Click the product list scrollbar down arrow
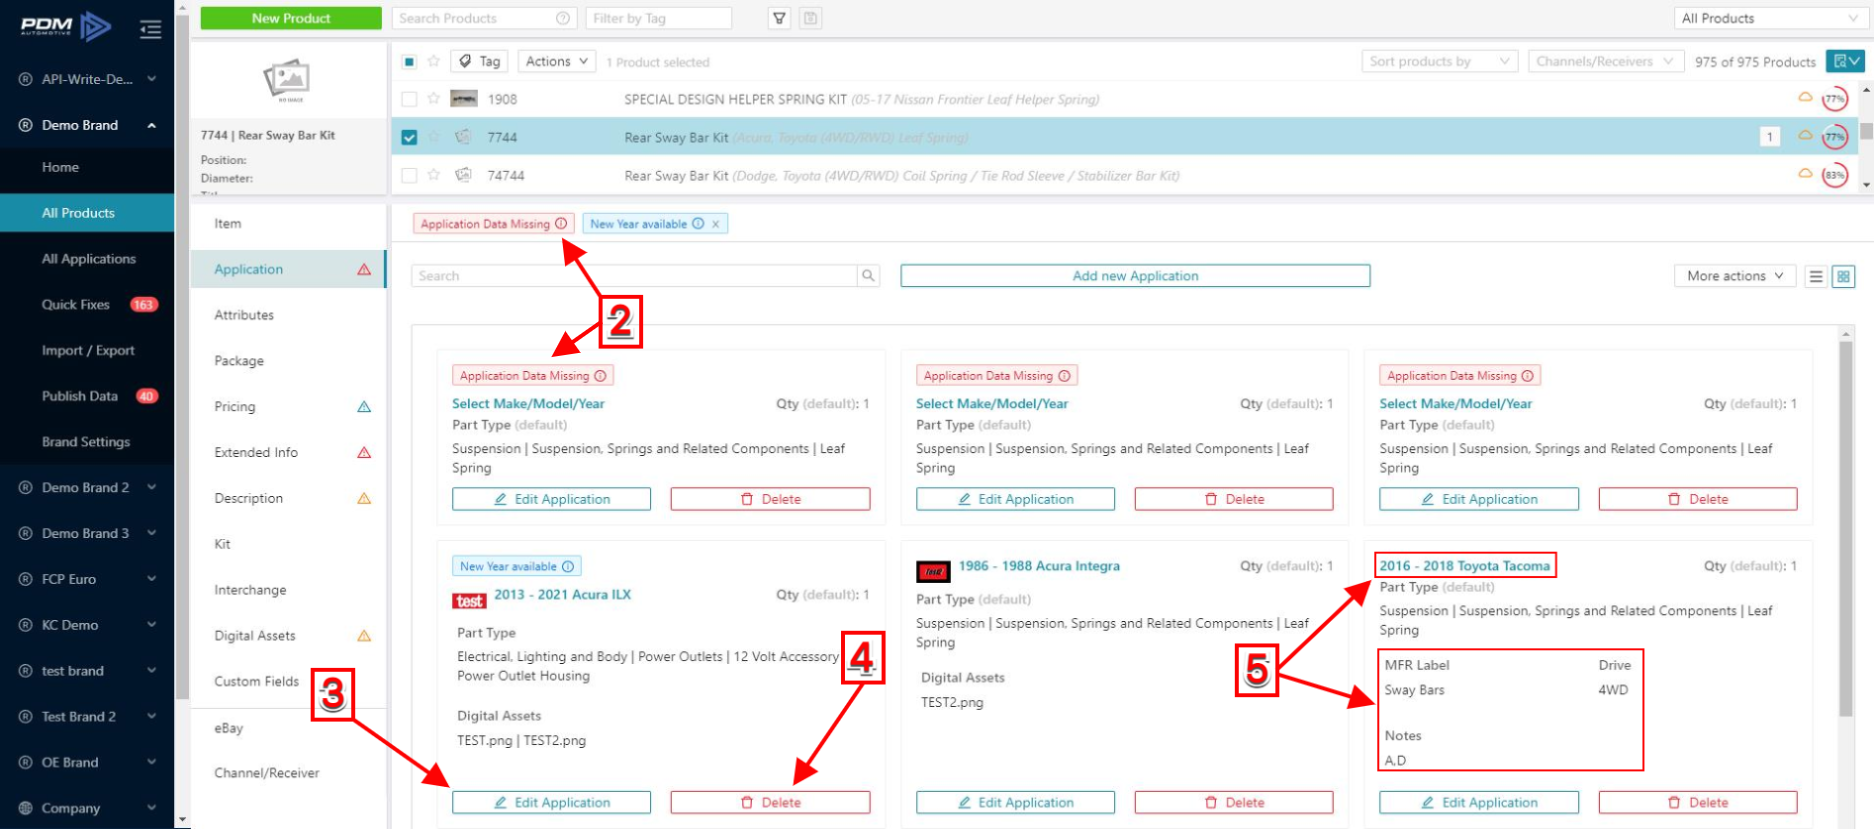Image resolution: width=1874 pixels, height=829 pixels. (1866, 185)
